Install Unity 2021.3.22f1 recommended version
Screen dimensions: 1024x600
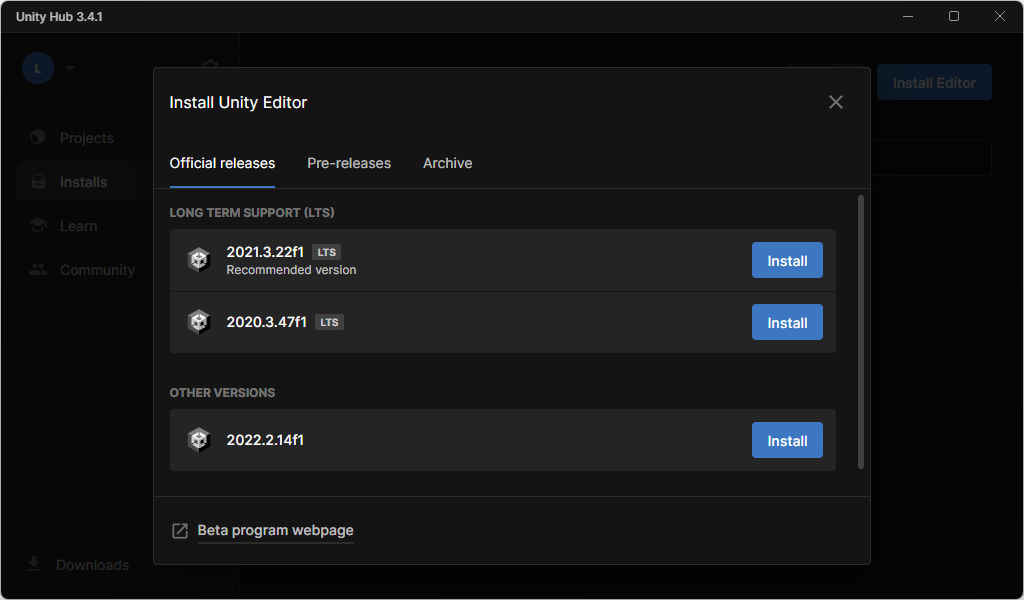(787, 261)
